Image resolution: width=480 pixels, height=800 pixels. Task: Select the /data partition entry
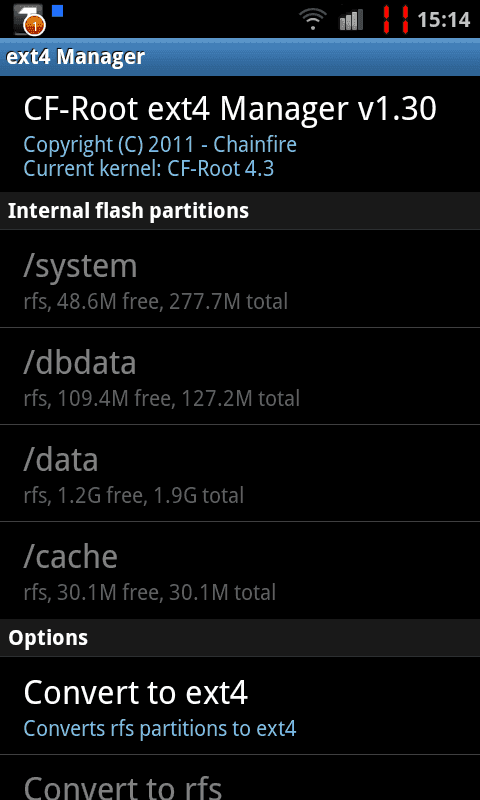pyautogui.click(x=240, y=473)
